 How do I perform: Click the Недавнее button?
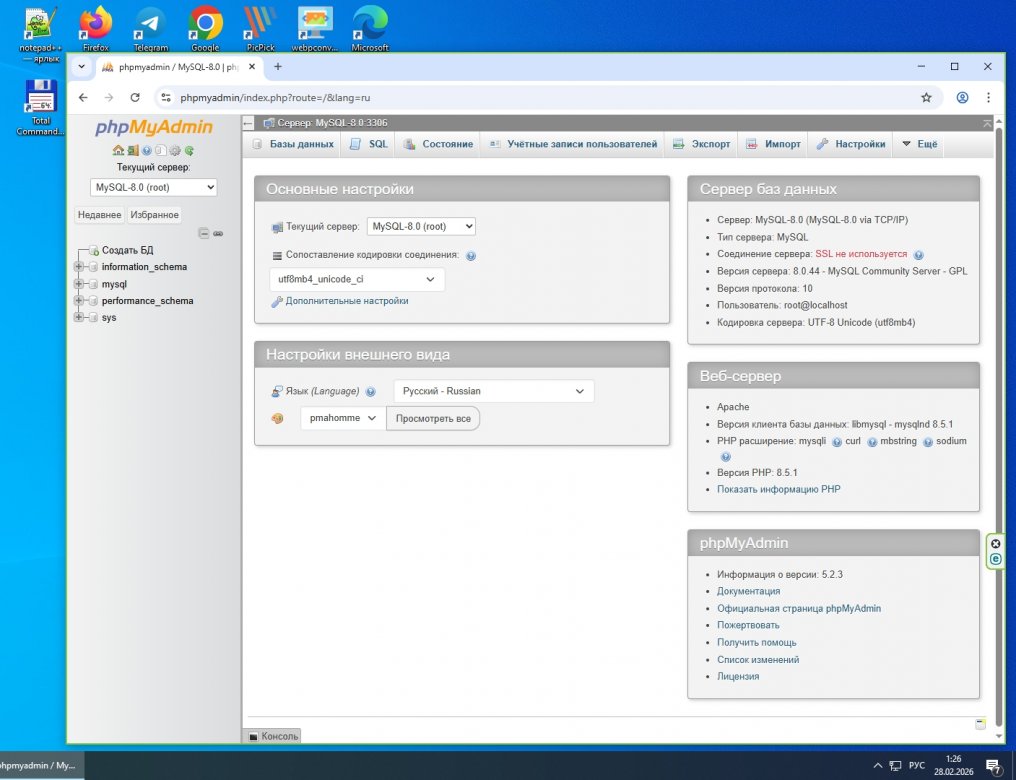tap(99, 215)
